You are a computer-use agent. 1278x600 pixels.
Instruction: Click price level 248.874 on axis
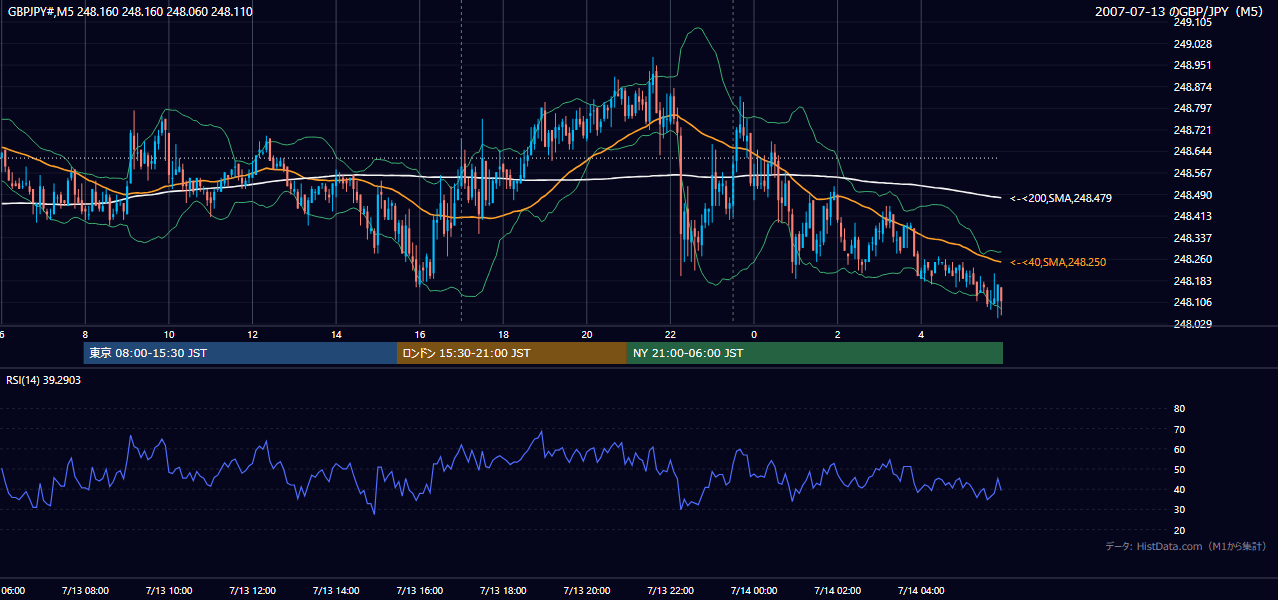click(x=1192, y=87)
